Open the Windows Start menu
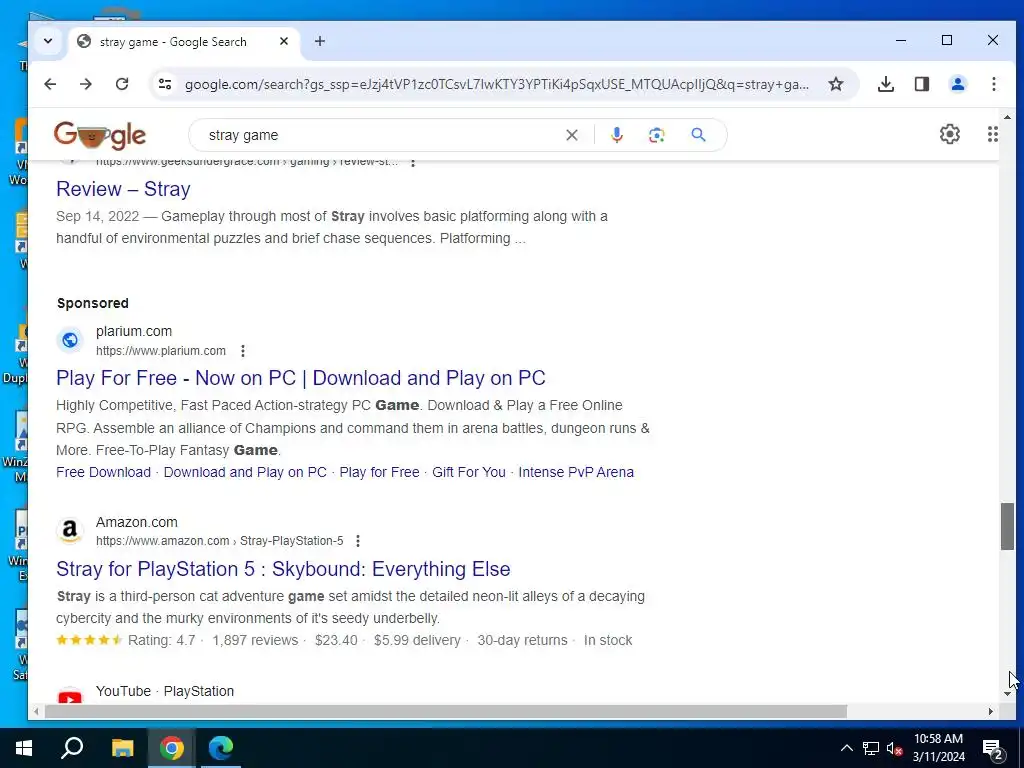The height and width of the screenshot is (768, 1024). (x=24, y=748)
